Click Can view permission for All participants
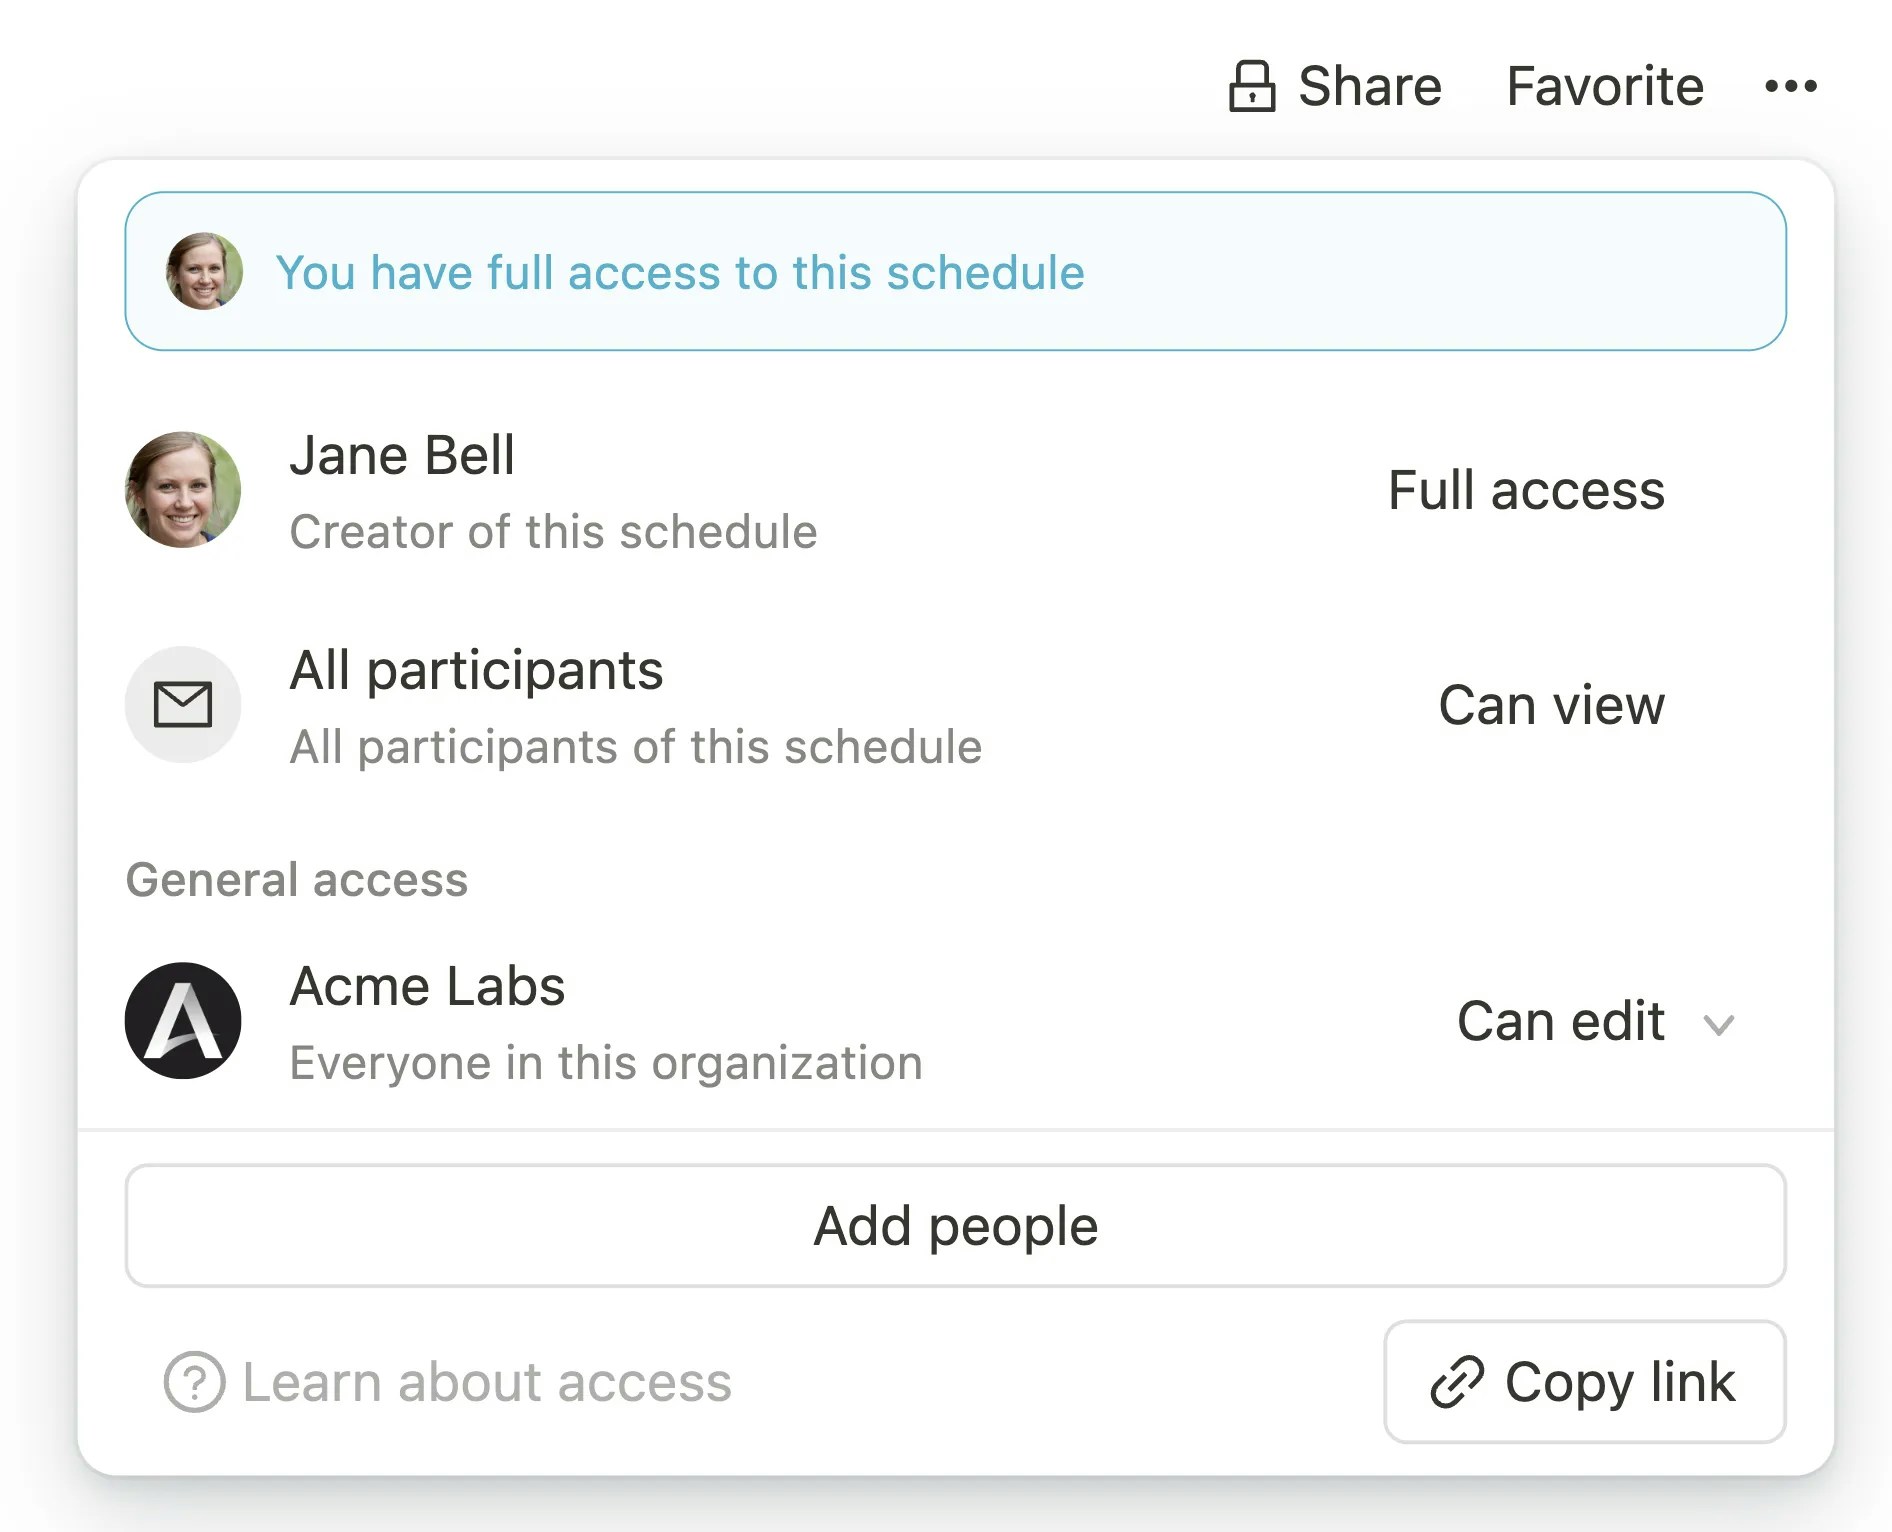This screenshot has height=1532, width=1892. pos(1551,705)
